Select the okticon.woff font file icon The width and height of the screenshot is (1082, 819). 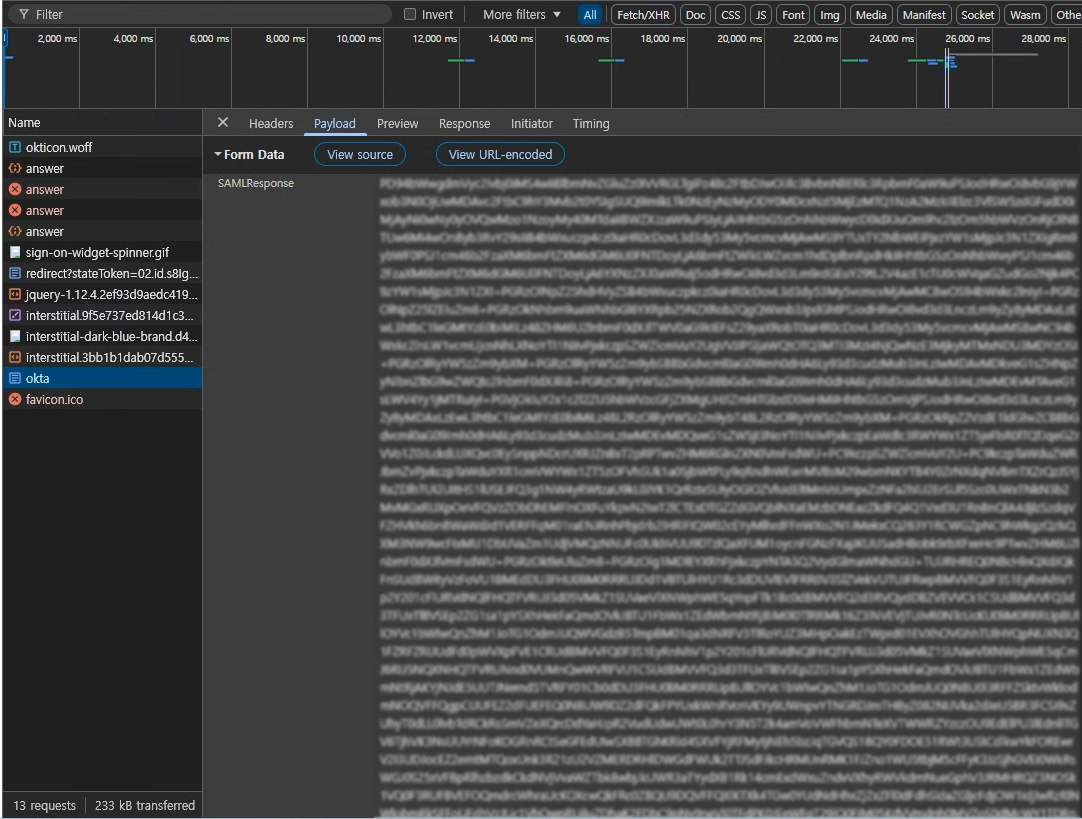(14, 147)
